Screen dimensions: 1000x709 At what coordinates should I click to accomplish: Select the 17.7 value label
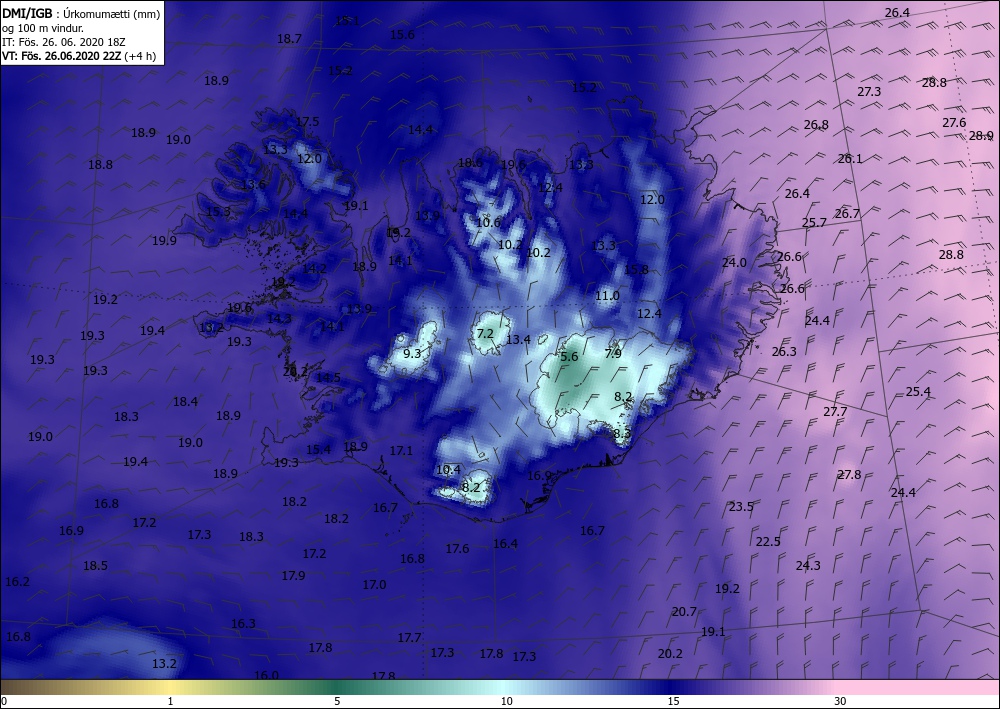pos(409,638)
